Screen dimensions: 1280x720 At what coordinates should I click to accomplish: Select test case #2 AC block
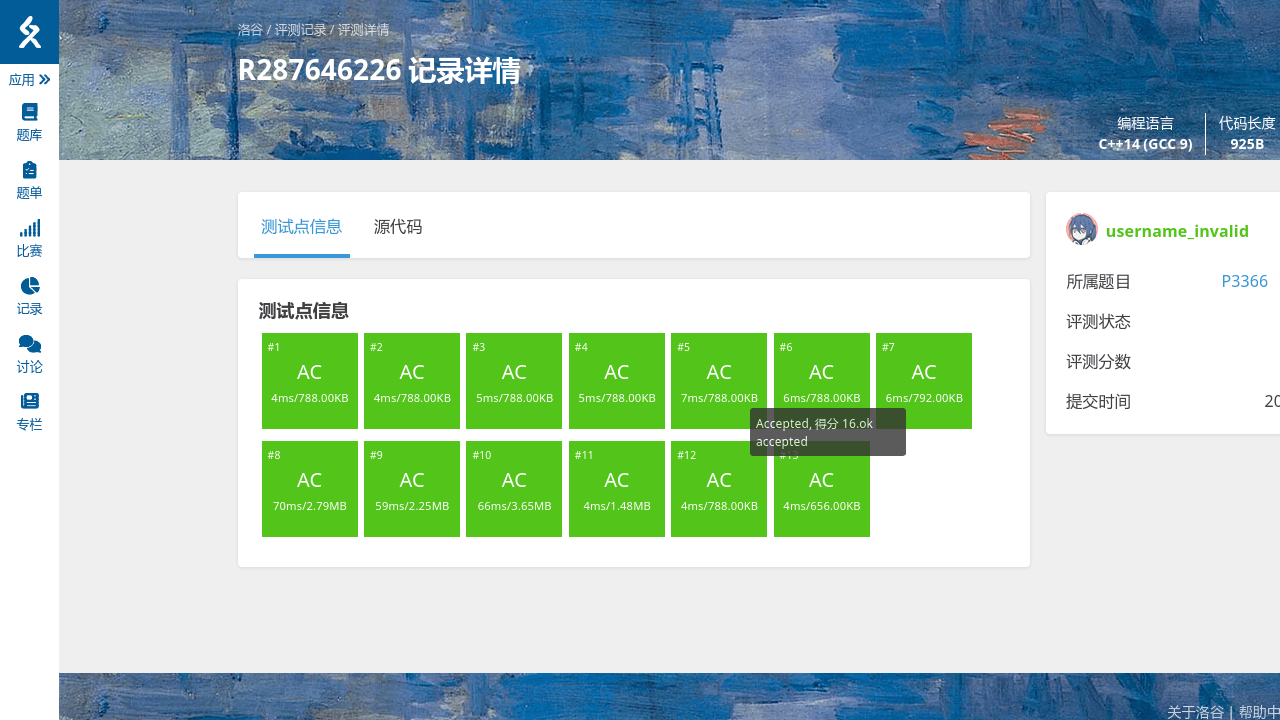pos(412,381)
